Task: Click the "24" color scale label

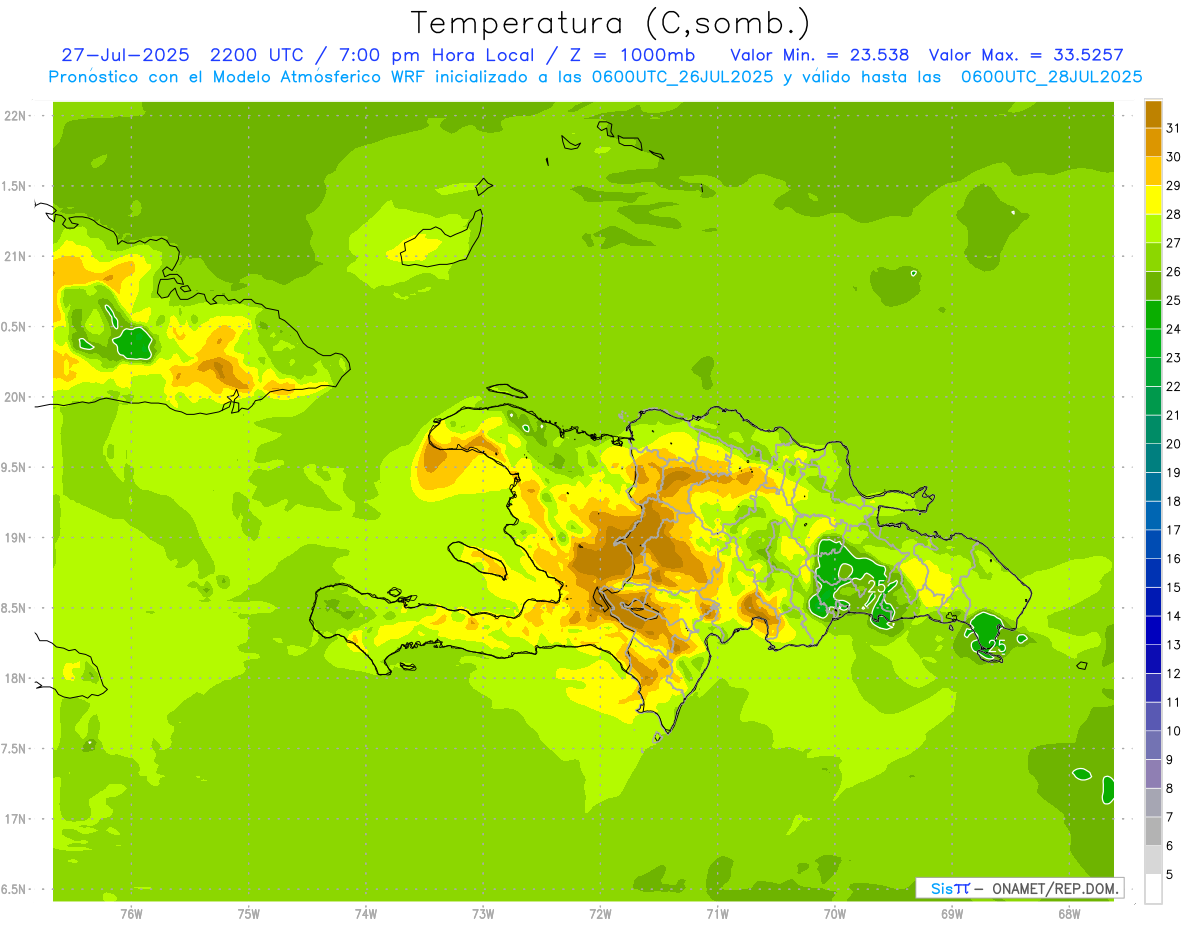Action: point(1173,329)
